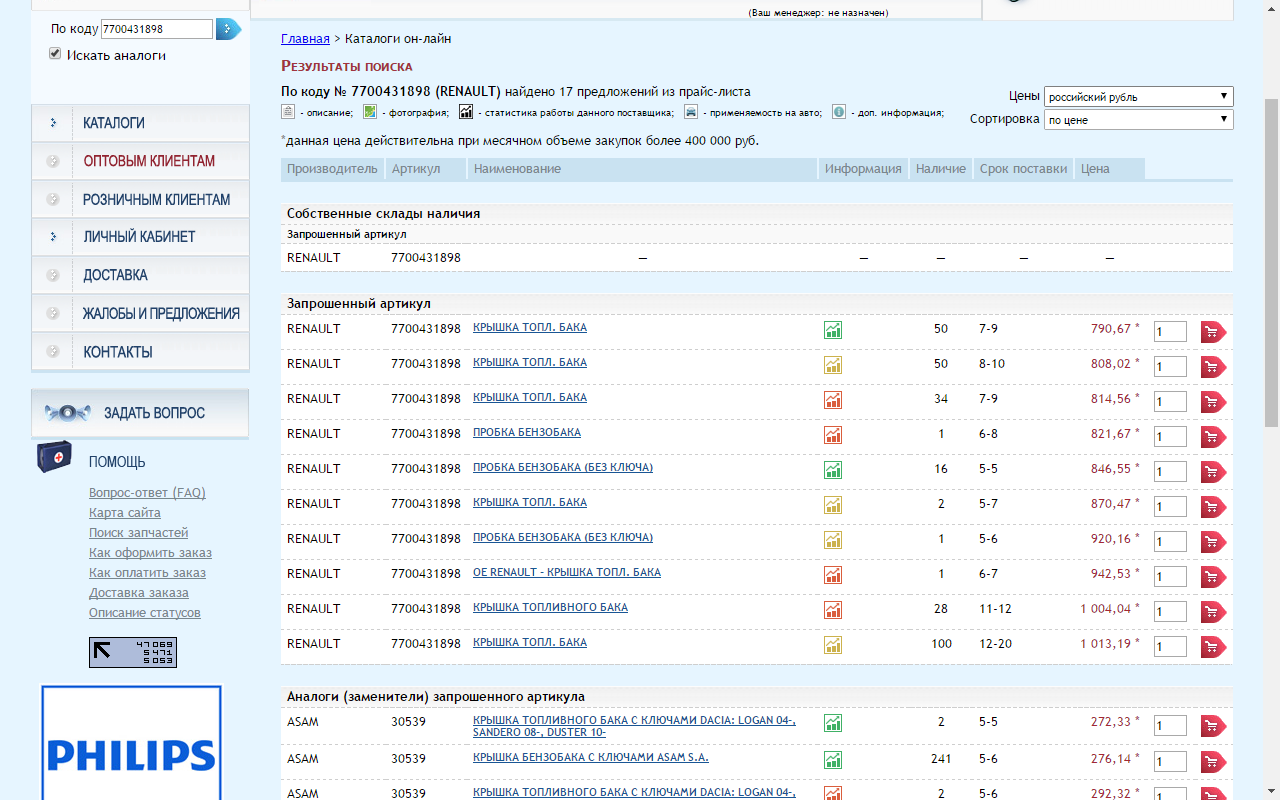The image size is (1280, 800).
Task: Open statistics icon for ASAM 272,33 row
Action: [832, 723]
